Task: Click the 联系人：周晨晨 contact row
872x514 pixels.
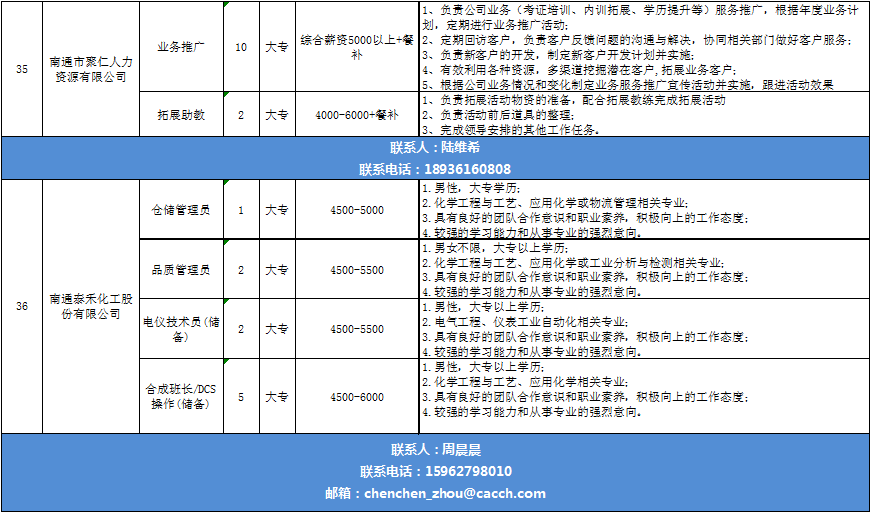Action: [435, 450]
